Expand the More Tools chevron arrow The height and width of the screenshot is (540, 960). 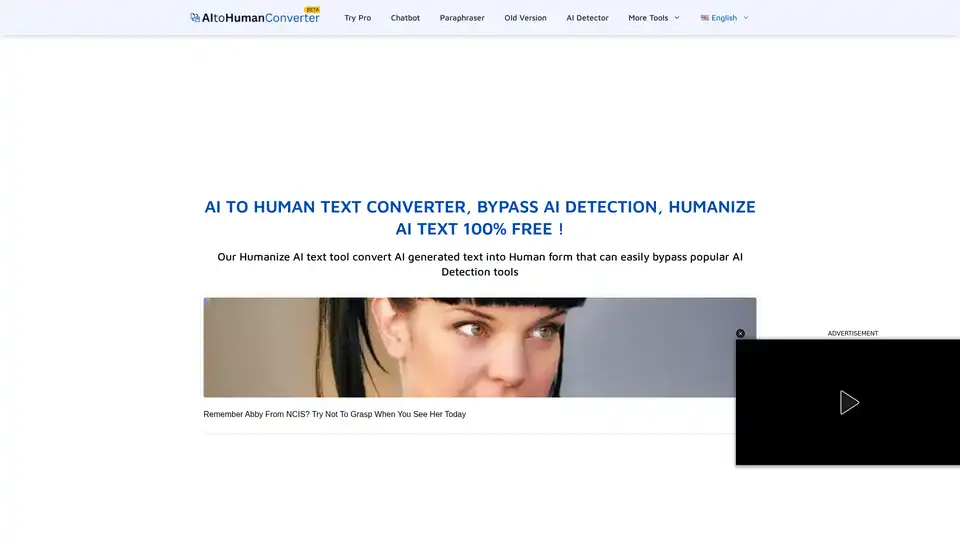[x=677, y=18]
